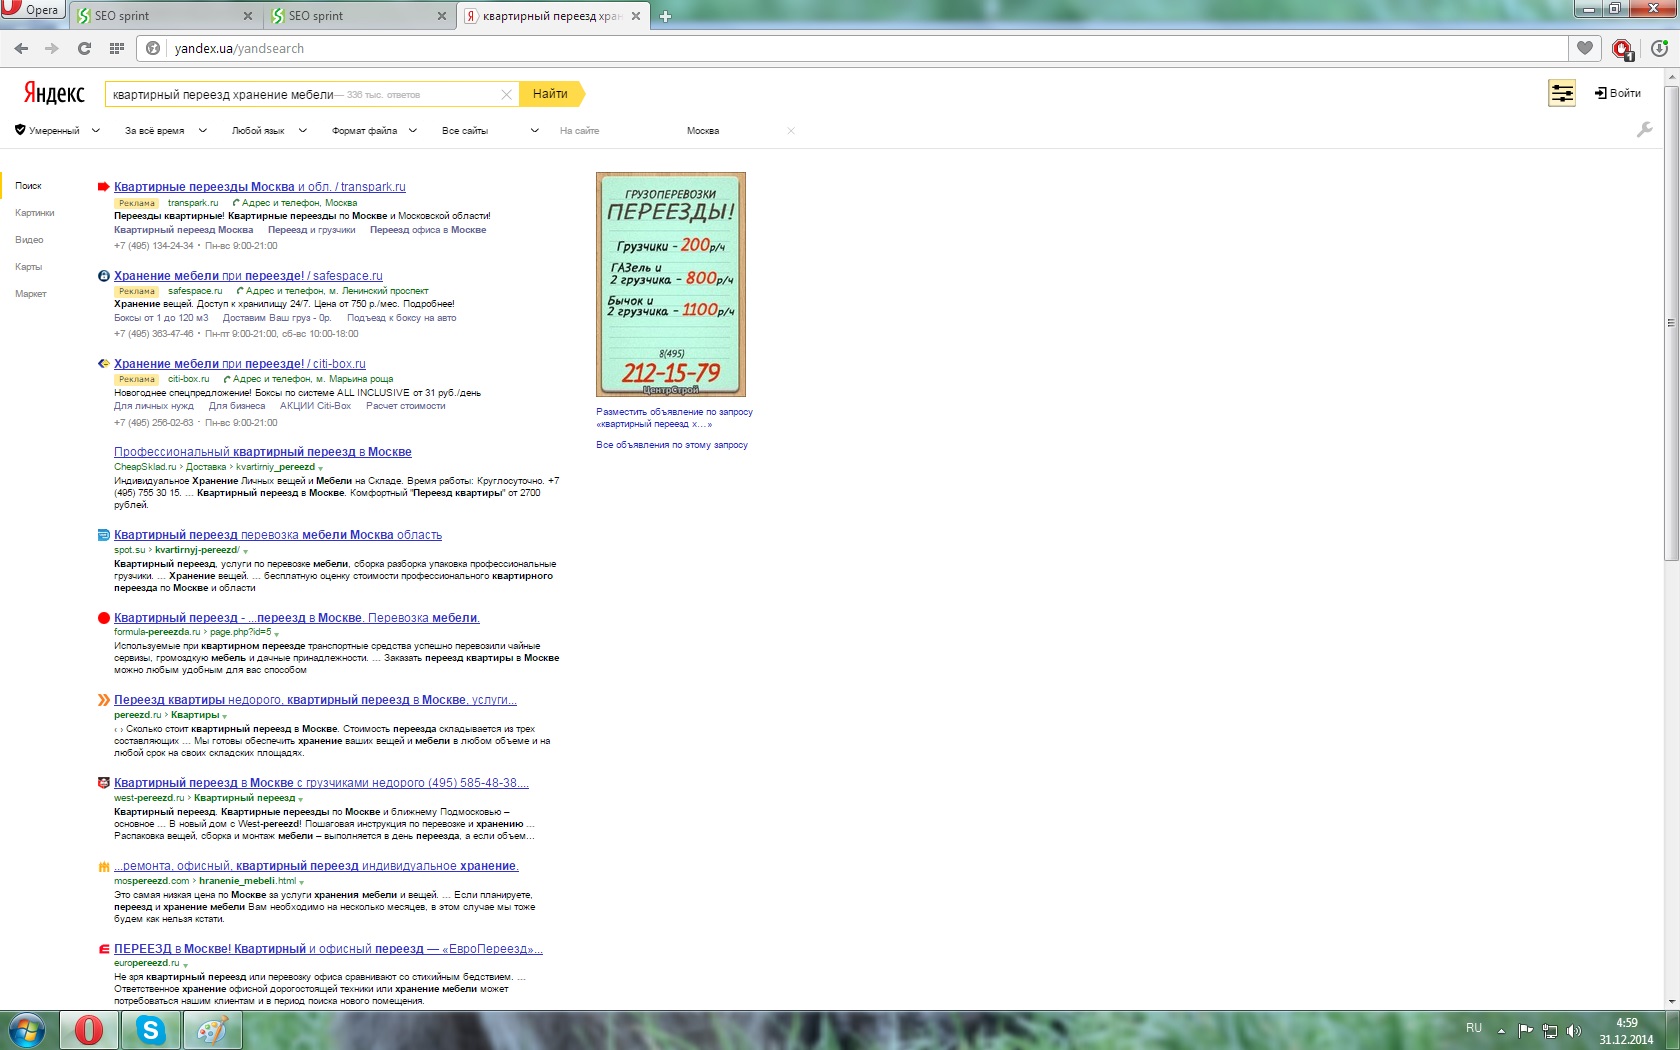Open a new browser tab
Screen dimensions: 1680x1050
(x=665, y=16)
